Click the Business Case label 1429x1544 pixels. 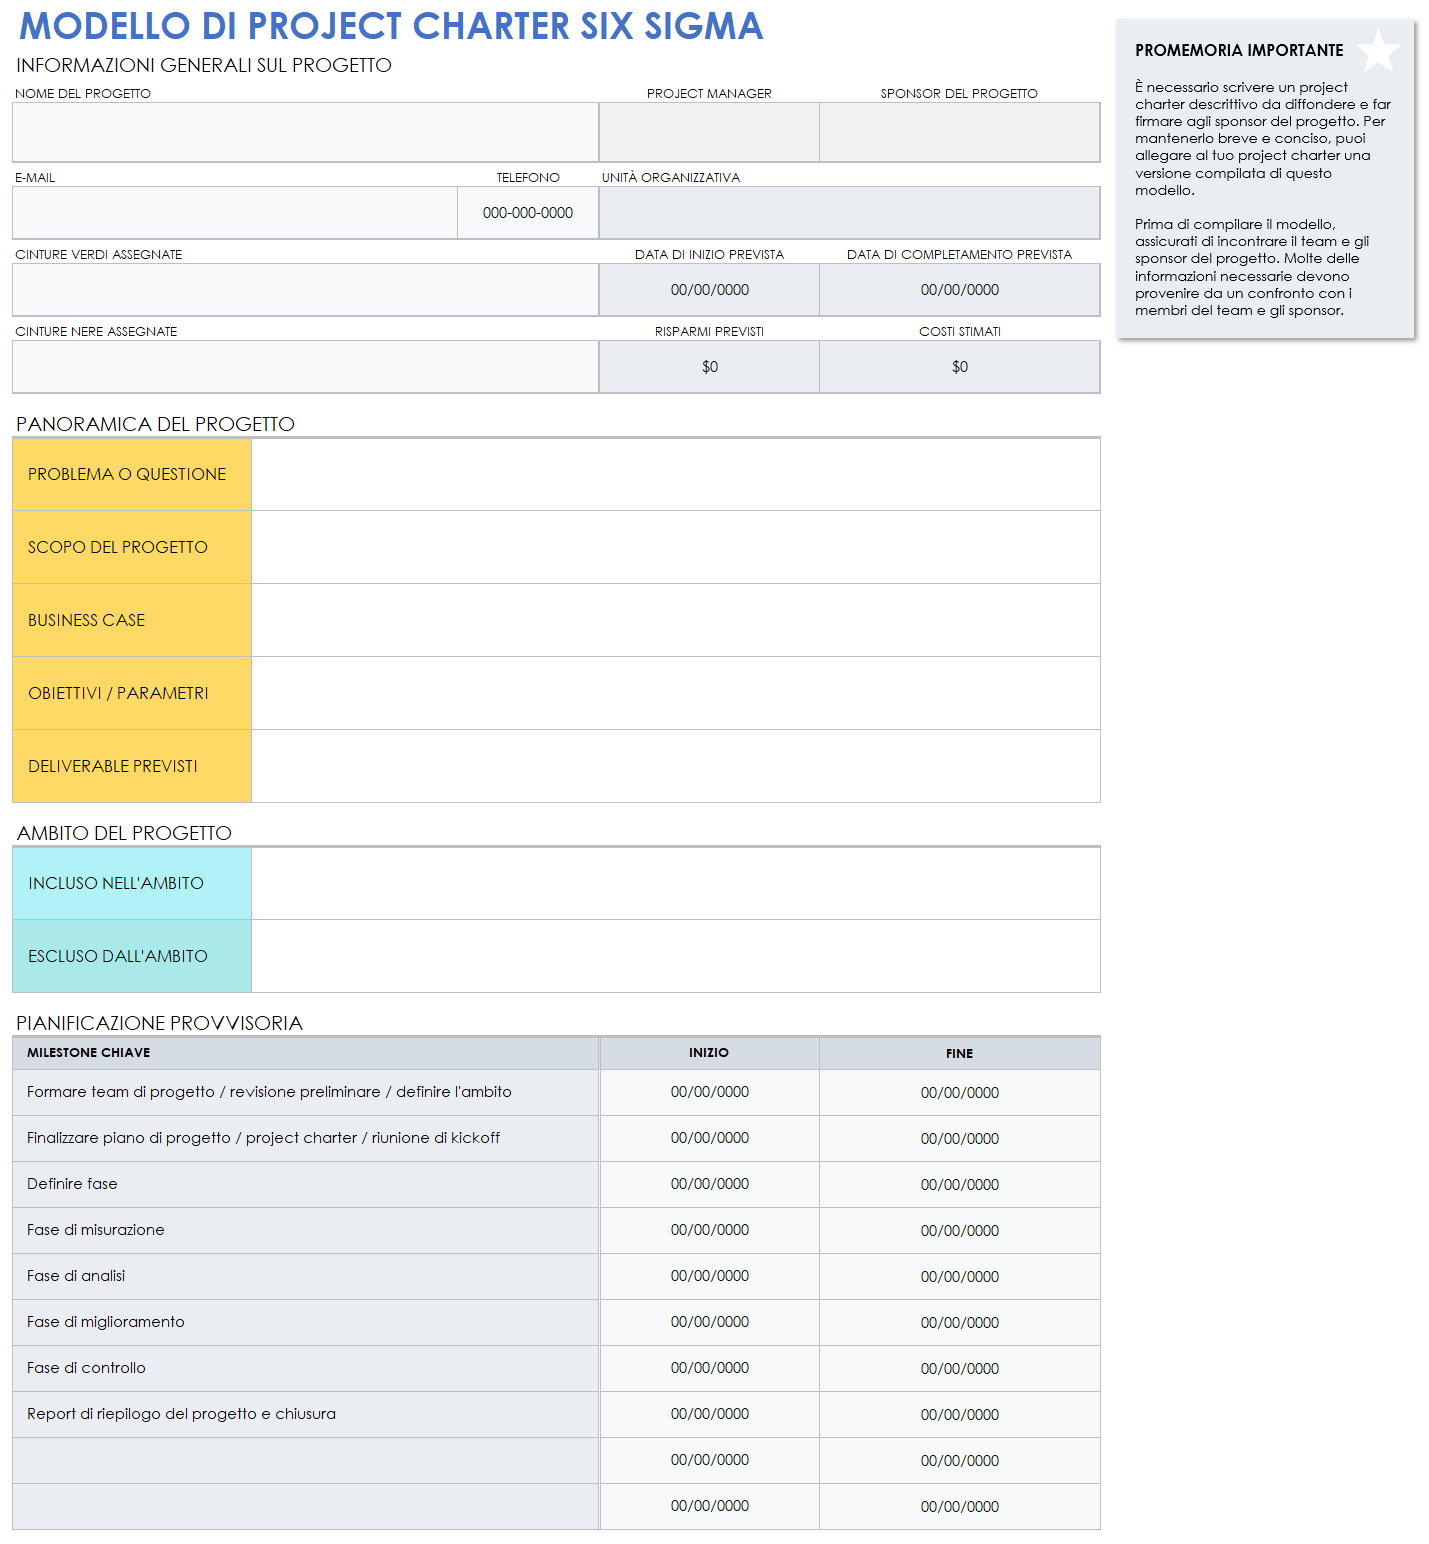tap(132, 620)
